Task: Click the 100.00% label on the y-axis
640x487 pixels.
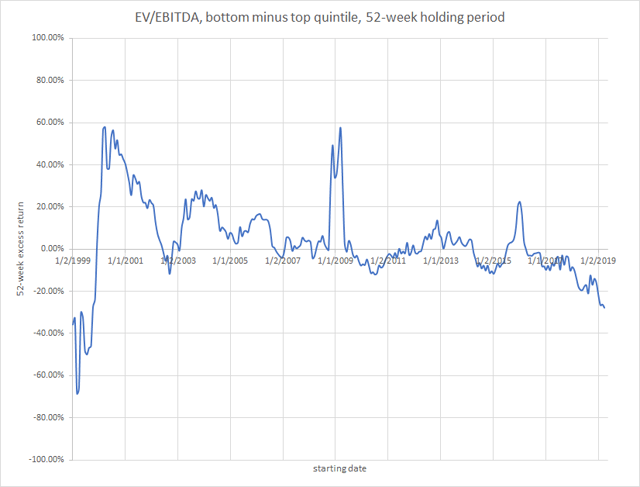Action: (x=46, y=38)
